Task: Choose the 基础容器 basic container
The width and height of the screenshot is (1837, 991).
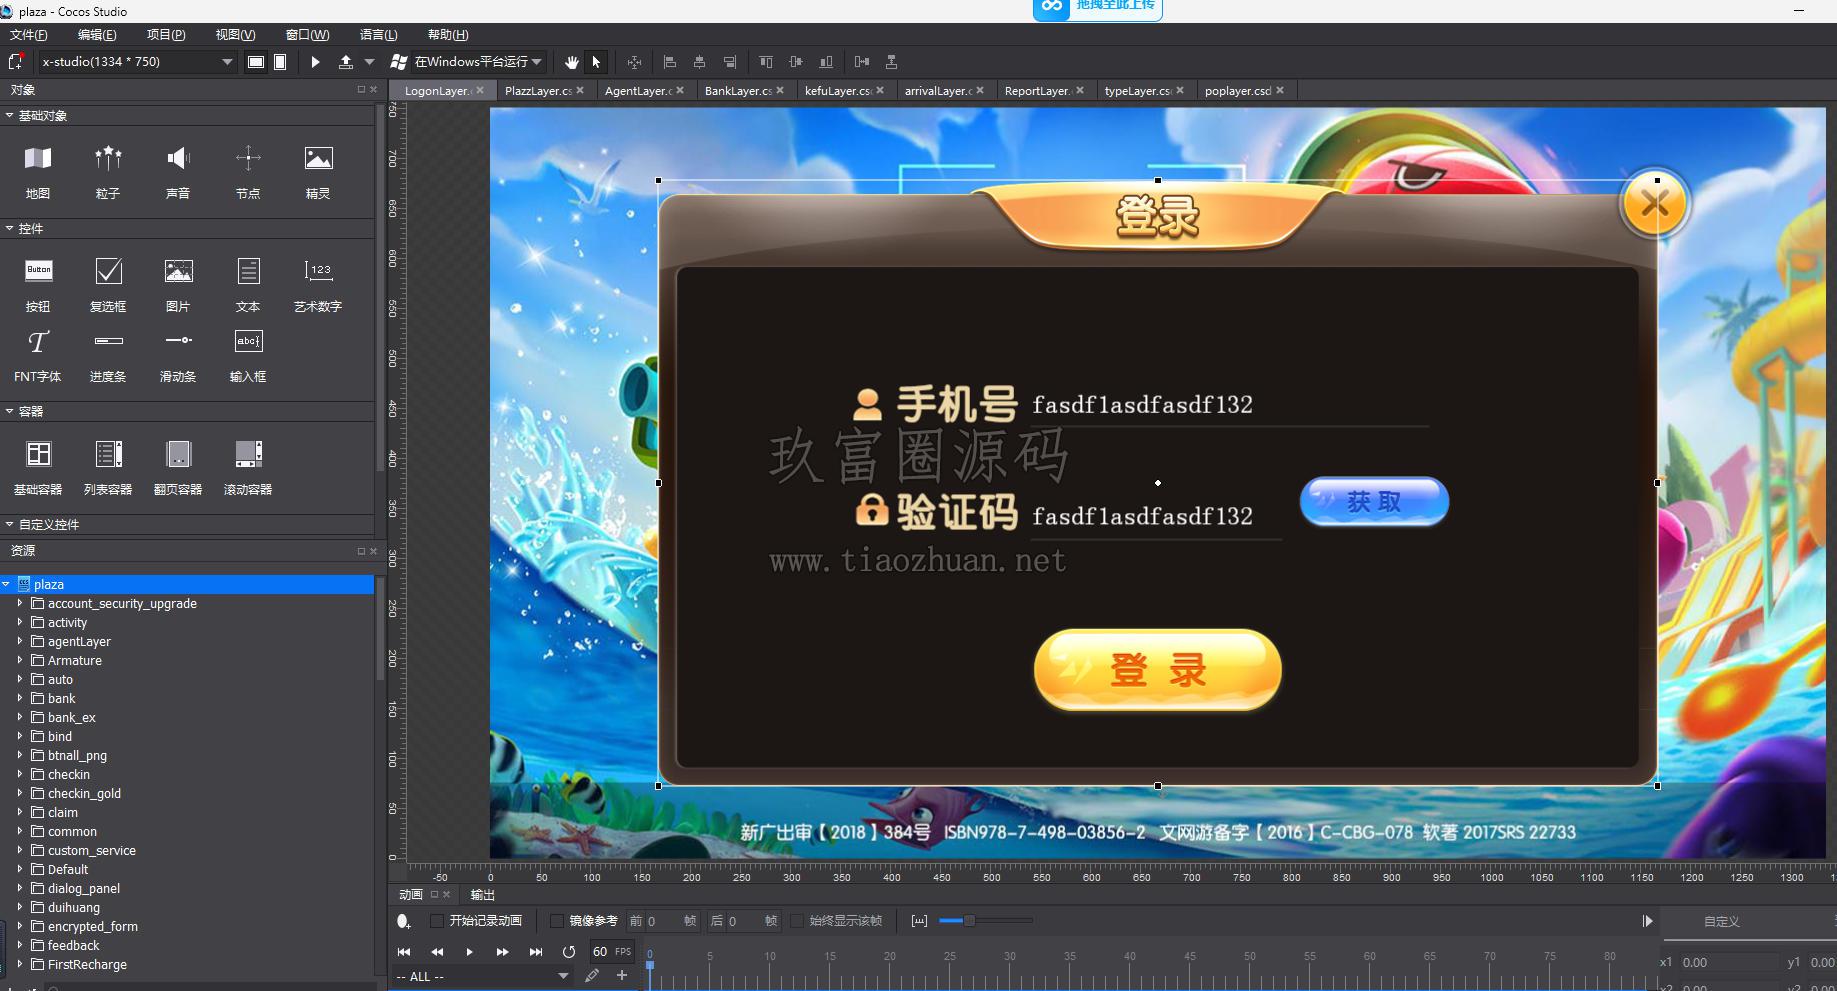Action: pyautogui.click(x=38, y=467)
